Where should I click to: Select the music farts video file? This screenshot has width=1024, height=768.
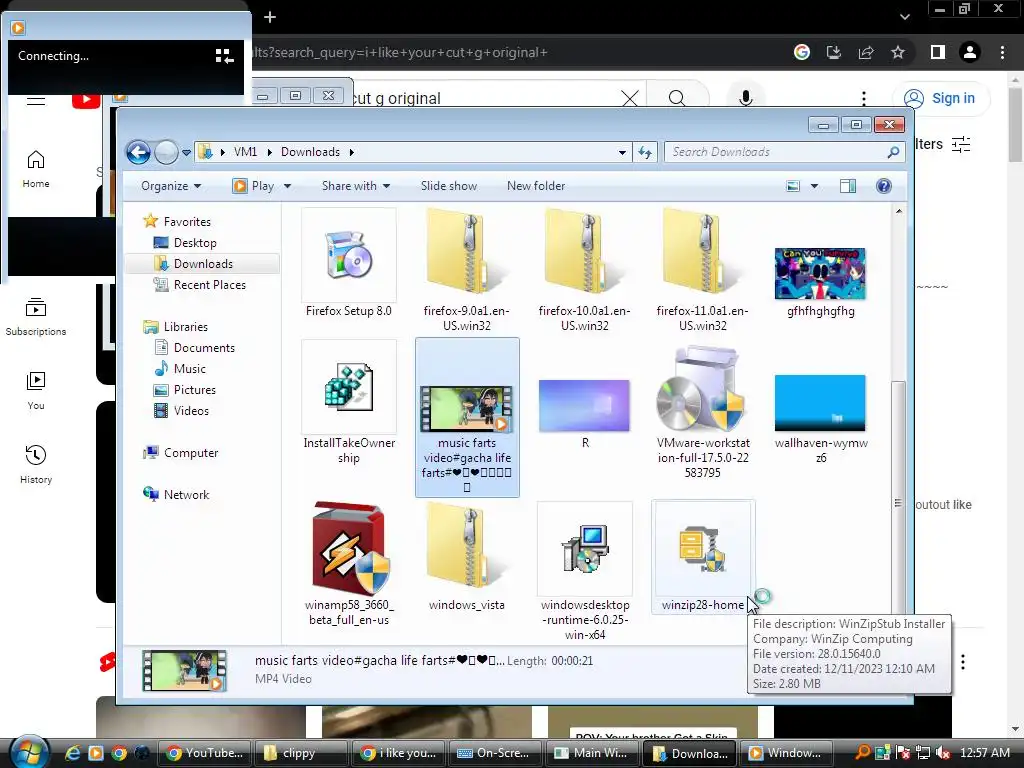click(467, 417)
